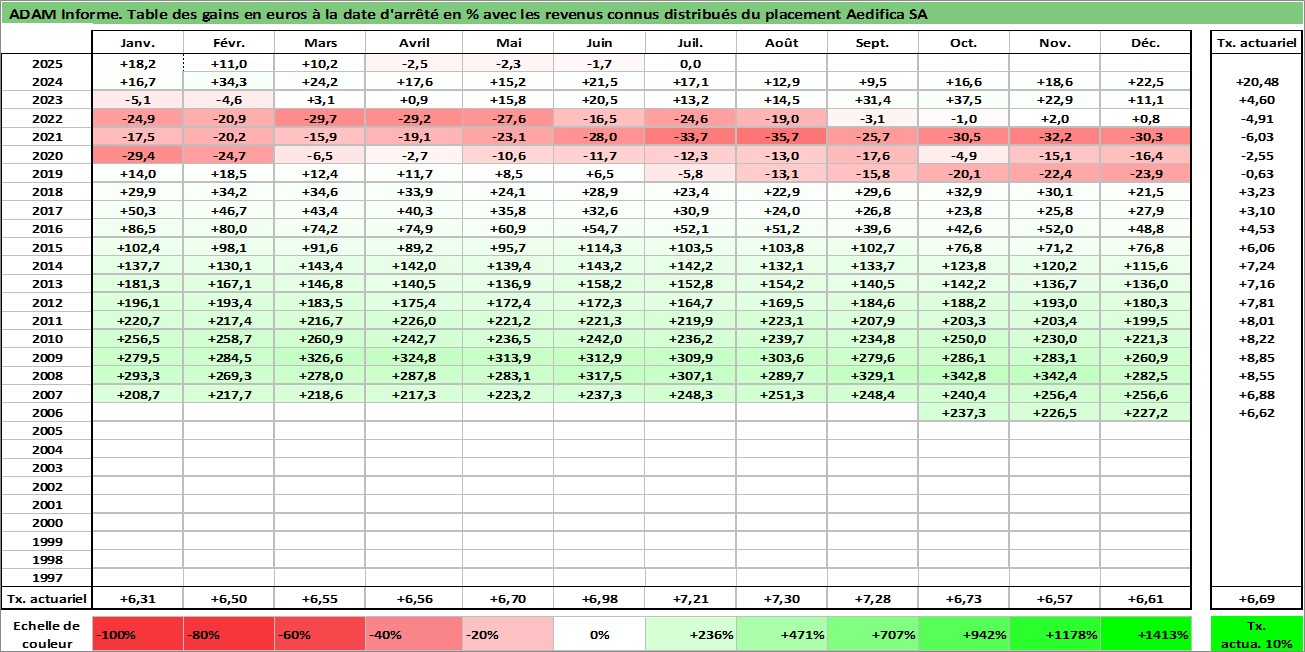Screen dimensions: 1305x652
Task: Select the +707% green scale swatch
Action: [872, 634]
